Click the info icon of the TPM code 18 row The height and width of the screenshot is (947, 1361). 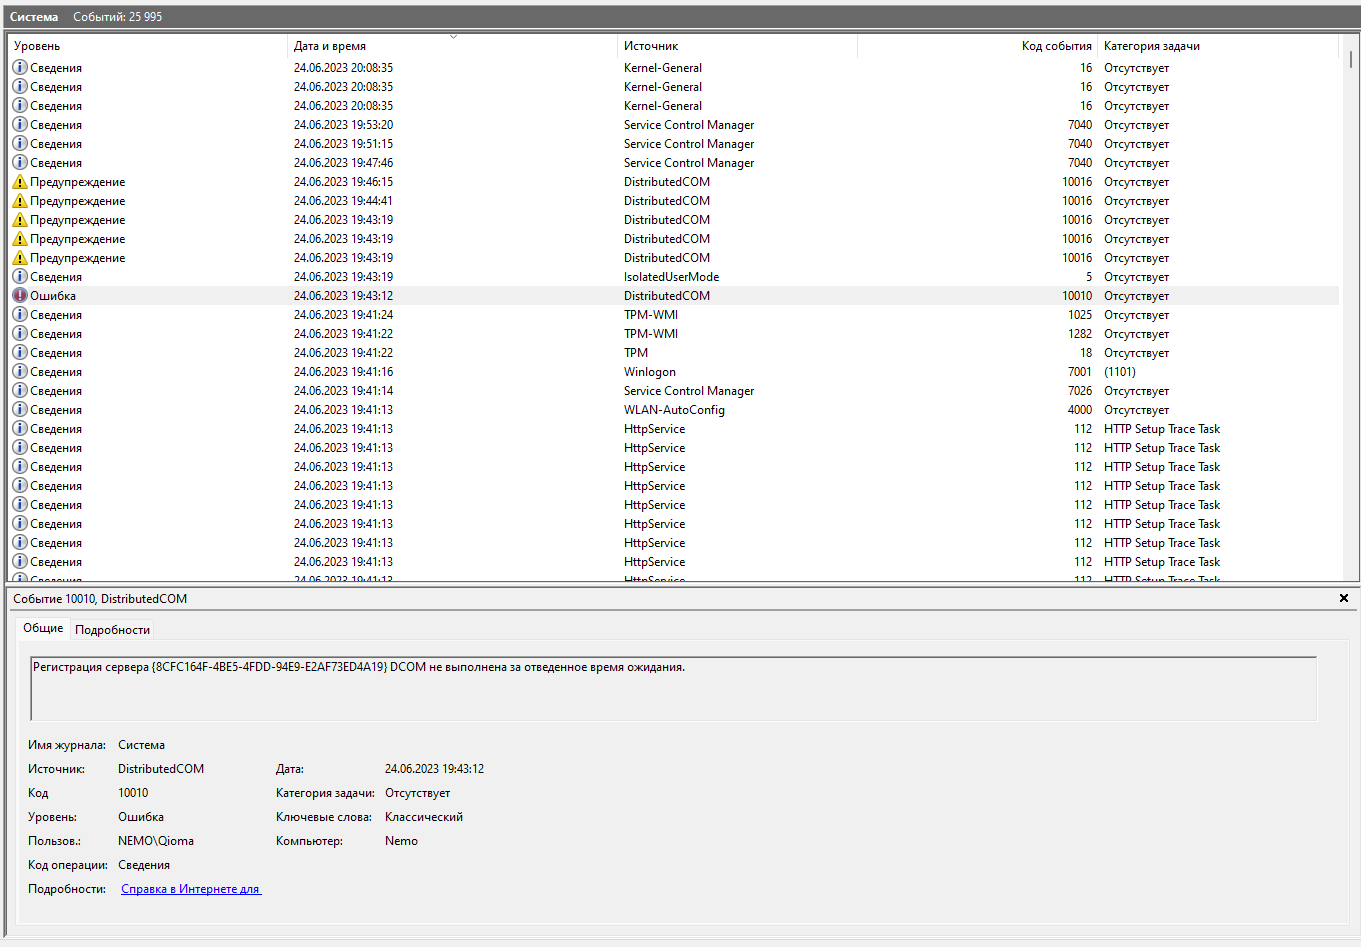[20, 353]
